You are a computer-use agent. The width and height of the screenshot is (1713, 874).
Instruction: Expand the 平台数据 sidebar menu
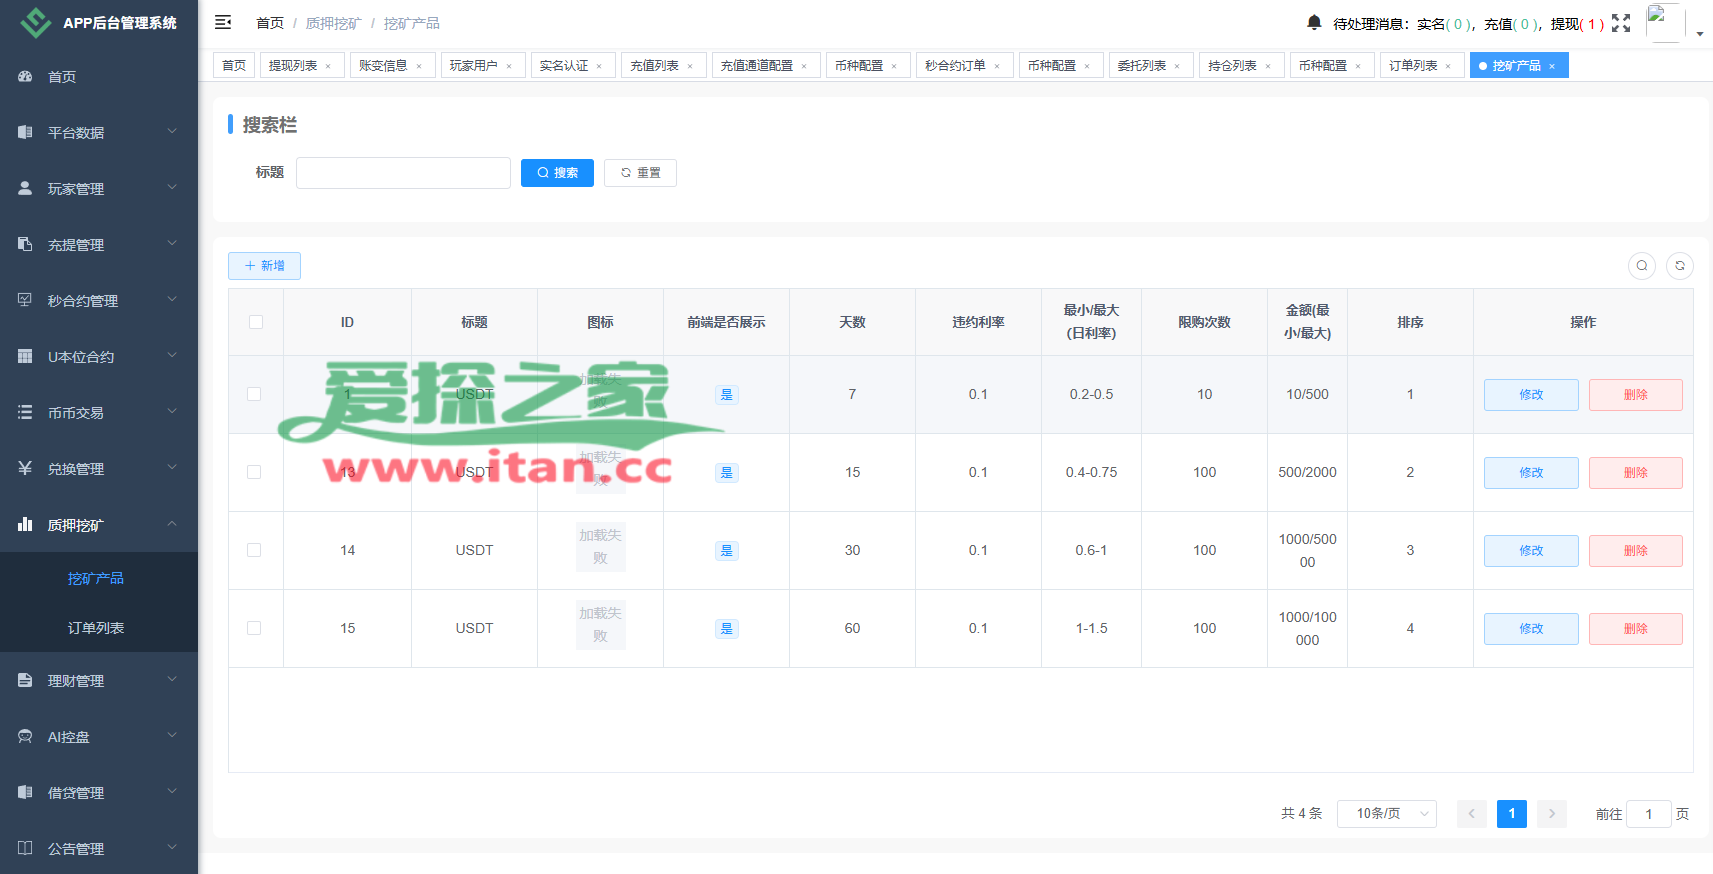coord(98,132)
